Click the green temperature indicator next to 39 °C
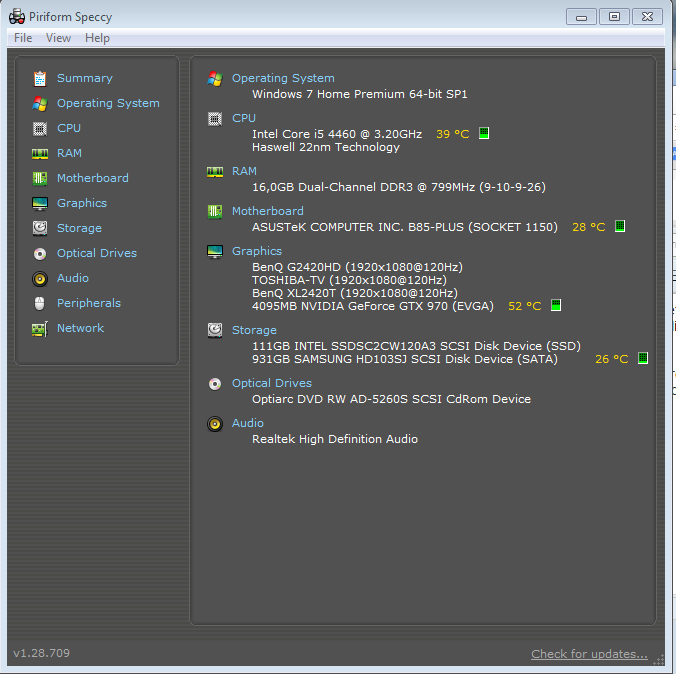Viewport: 676px width, 674px height. [x=484, y=133]
